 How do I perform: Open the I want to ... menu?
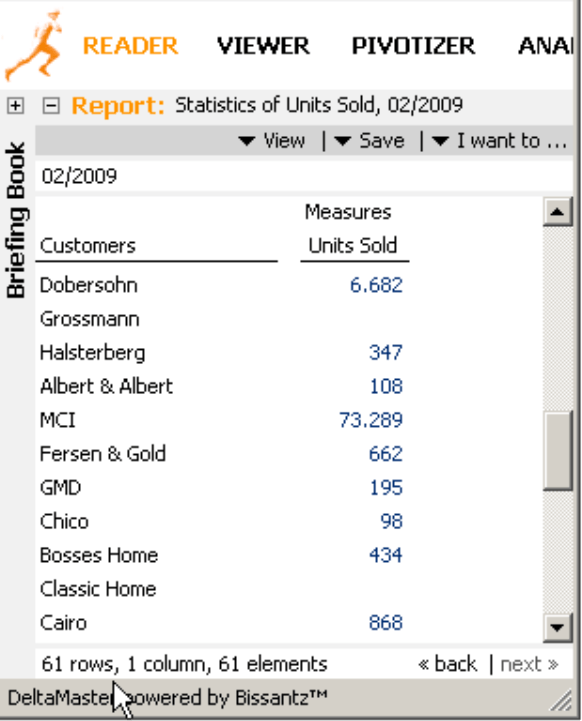coord(499,141)
